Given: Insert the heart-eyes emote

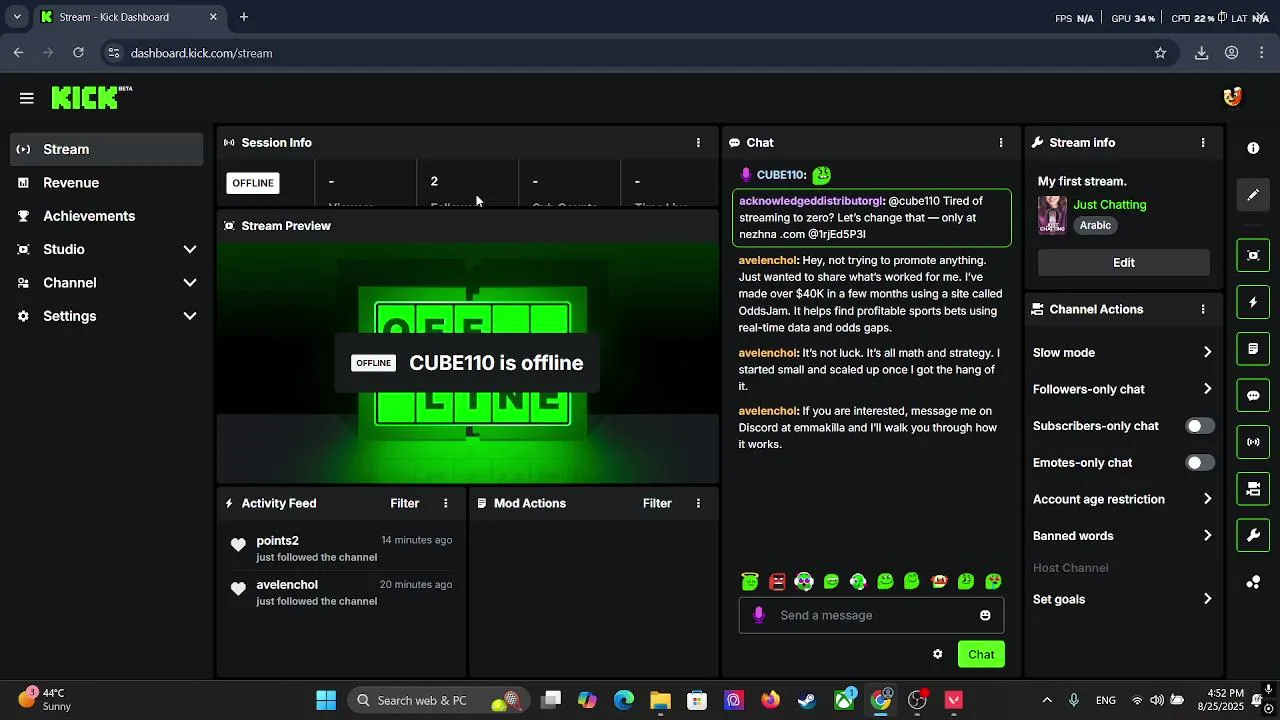Looking at the screenshot, I should pos(993,581).
